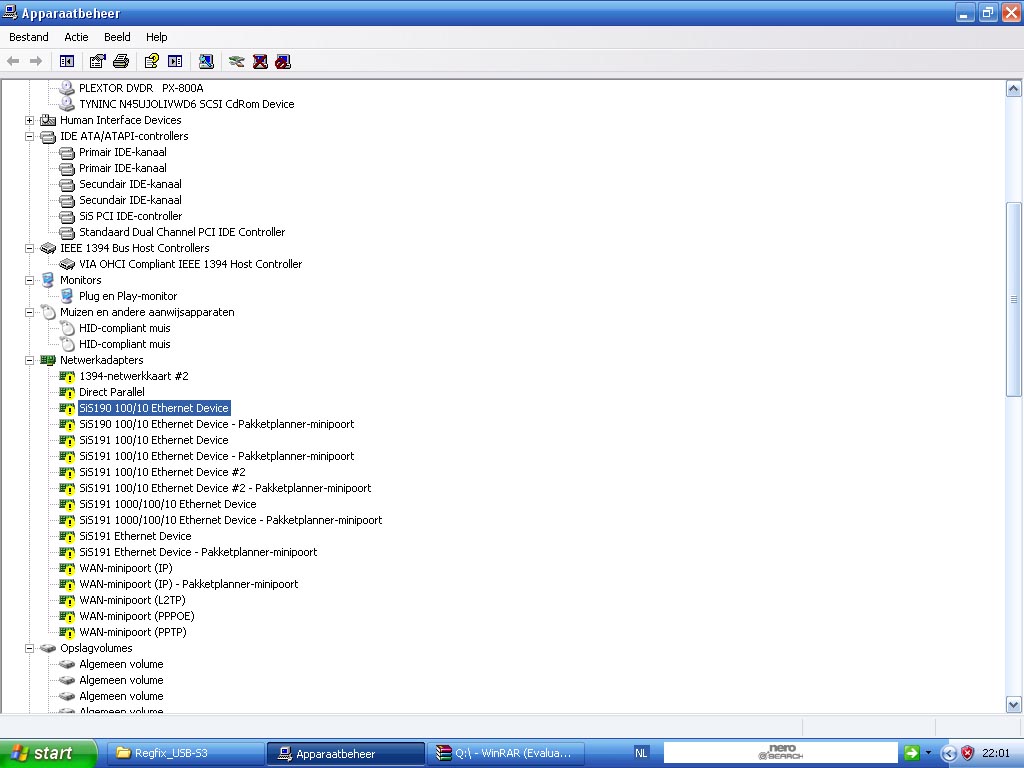The height and width of the screenshot is (768, 1024).
Task: Click the small dropdown arrow beside the go button
Action: [x=928, y=753]
